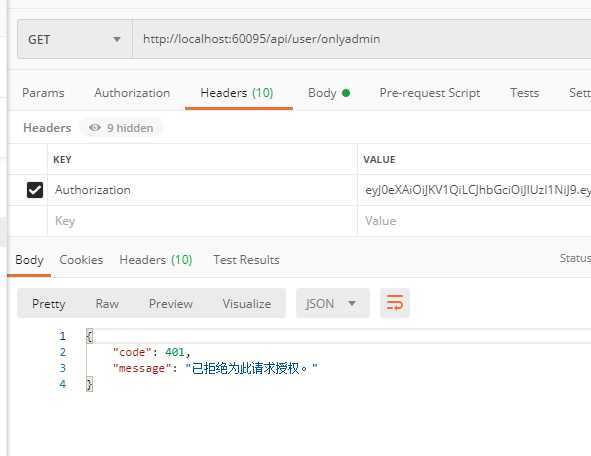Switch to the Params tab

click(x=43, y=93)
